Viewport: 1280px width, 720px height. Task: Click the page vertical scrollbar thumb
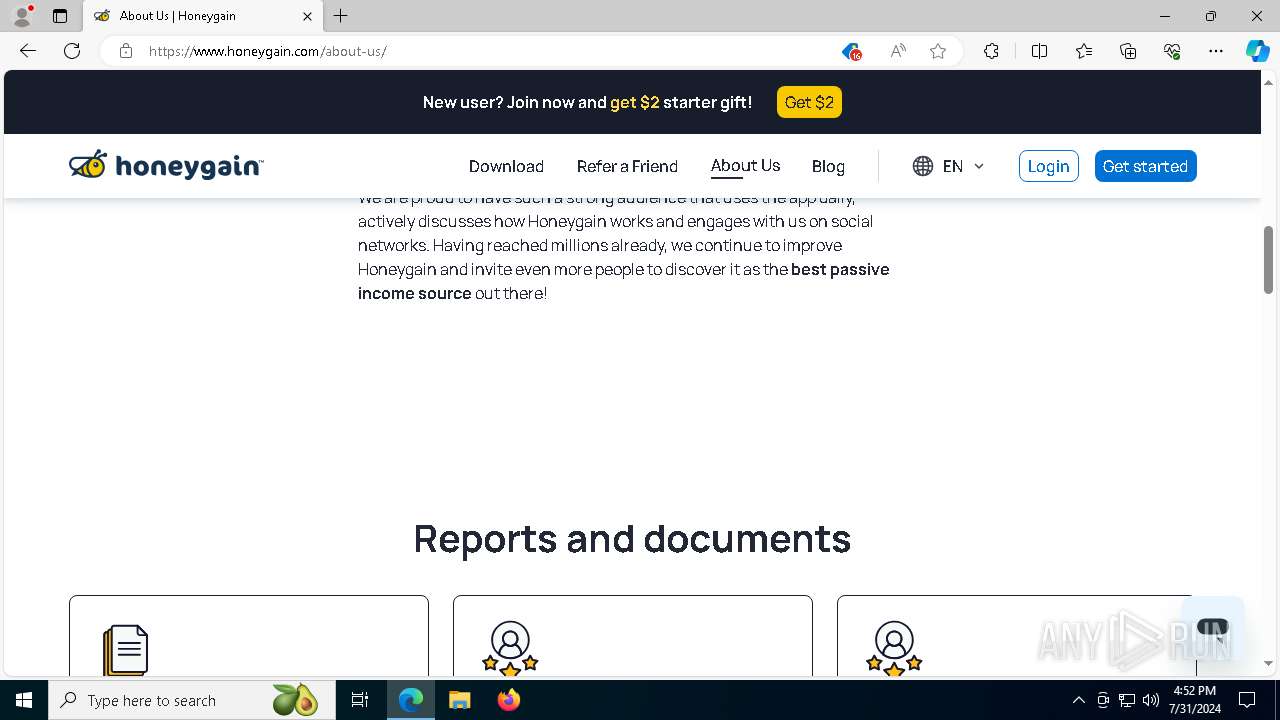[x=1269, y=259]
